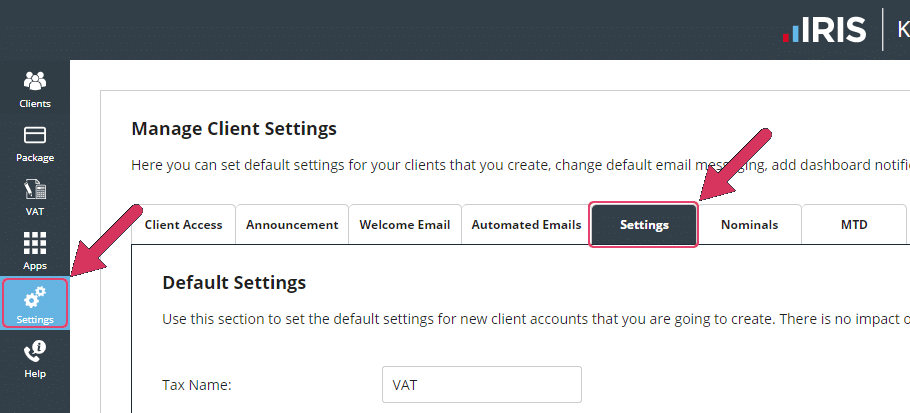
Task: Open the Announcement tab
Action: [x=292, y=225]
